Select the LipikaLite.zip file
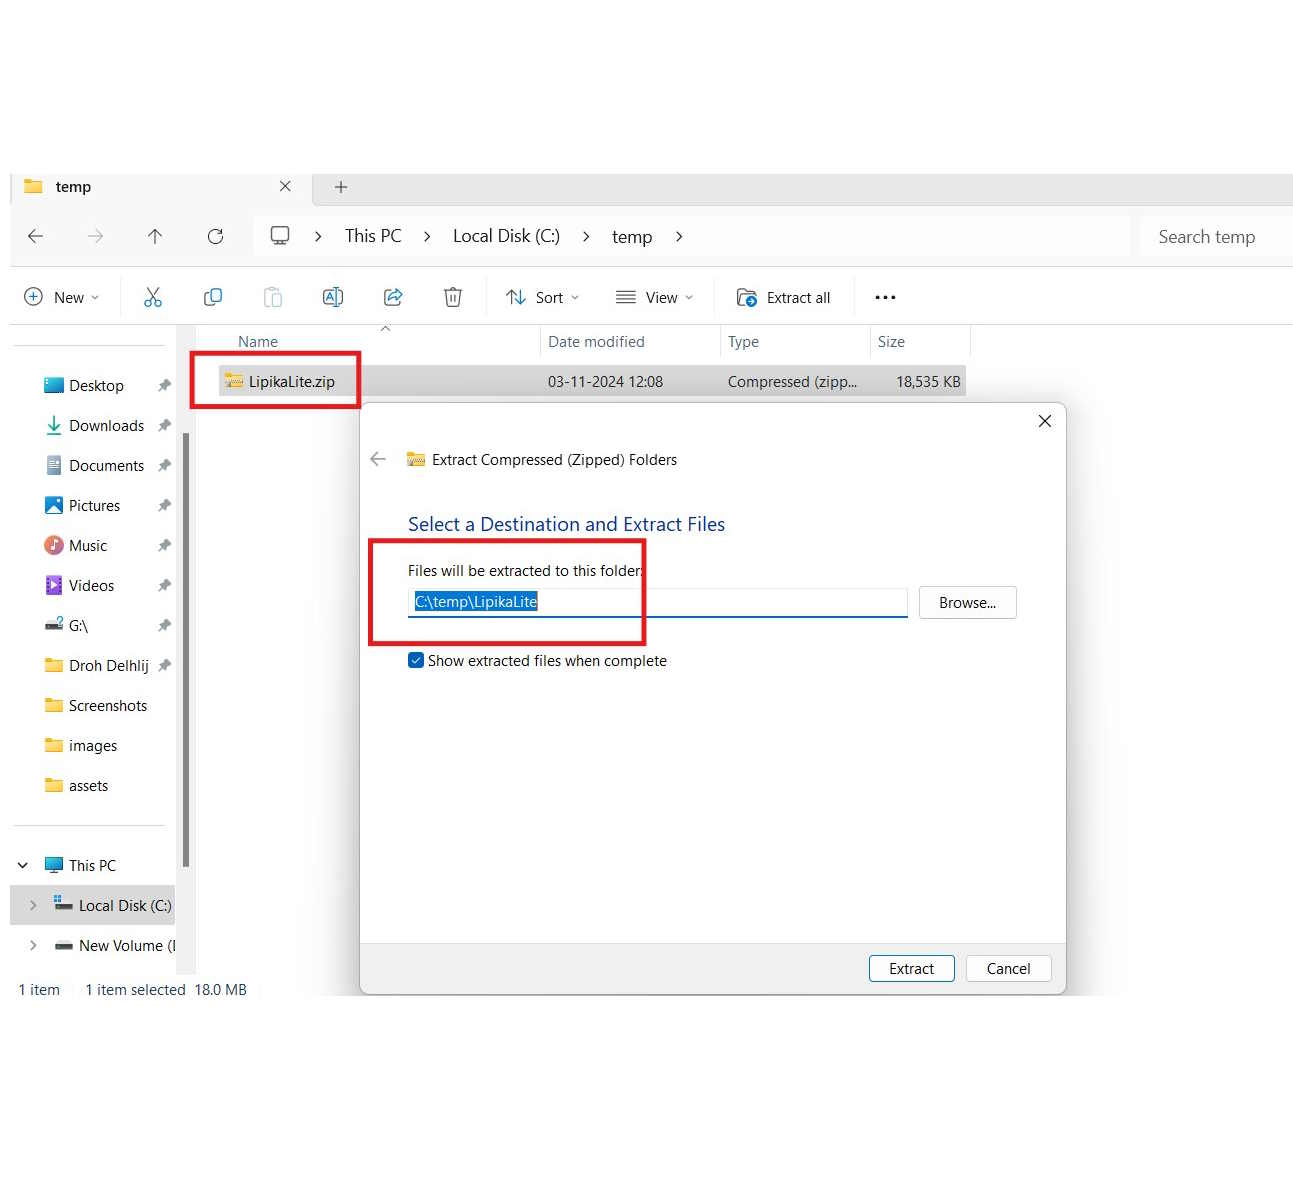 coord(291,381)
